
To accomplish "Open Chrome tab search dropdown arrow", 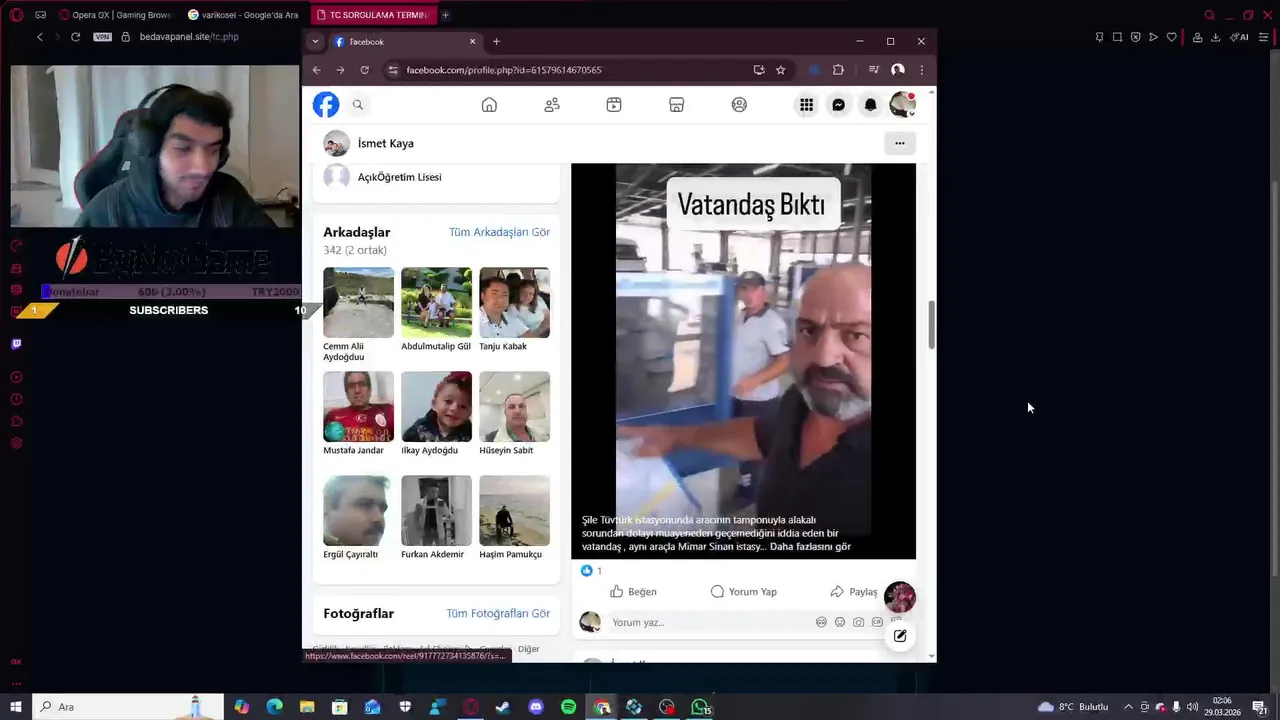I will [315, 42].
